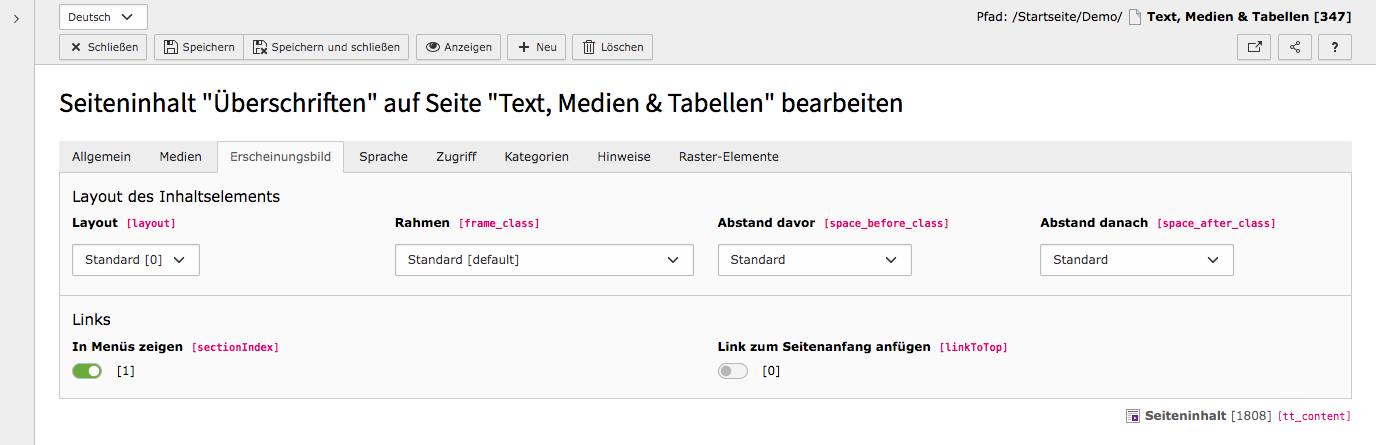1376x445 pixels.
Task: Click the Anzeigen view button
Action: (x=458, y=47)
